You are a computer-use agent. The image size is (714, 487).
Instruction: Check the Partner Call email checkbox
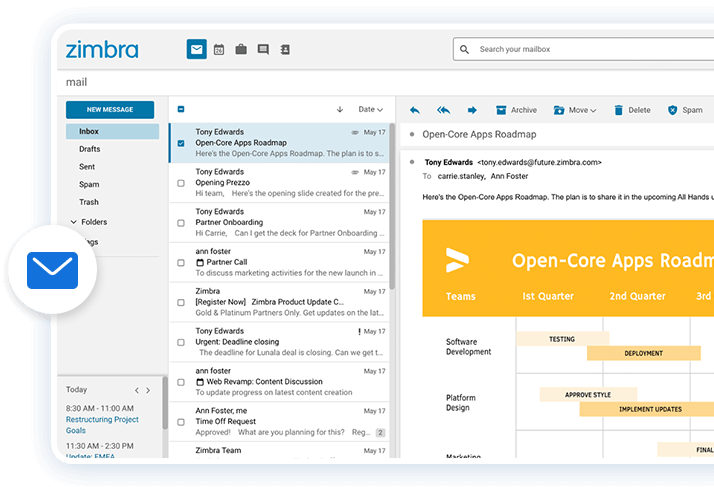[181, 263]
